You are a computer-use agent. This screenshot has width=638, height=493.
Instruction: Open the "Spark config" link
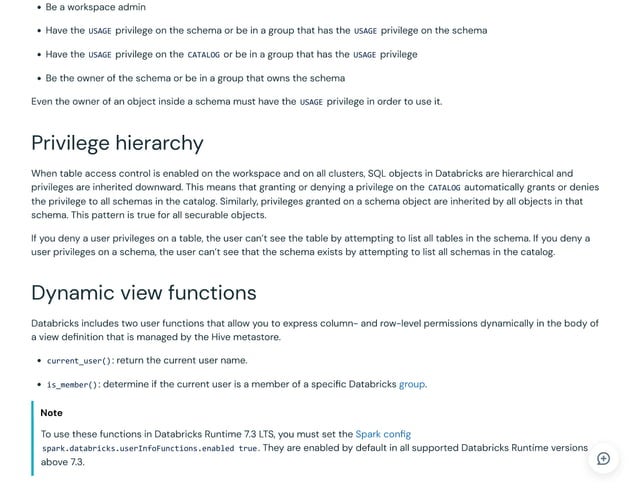coord(383,434)
